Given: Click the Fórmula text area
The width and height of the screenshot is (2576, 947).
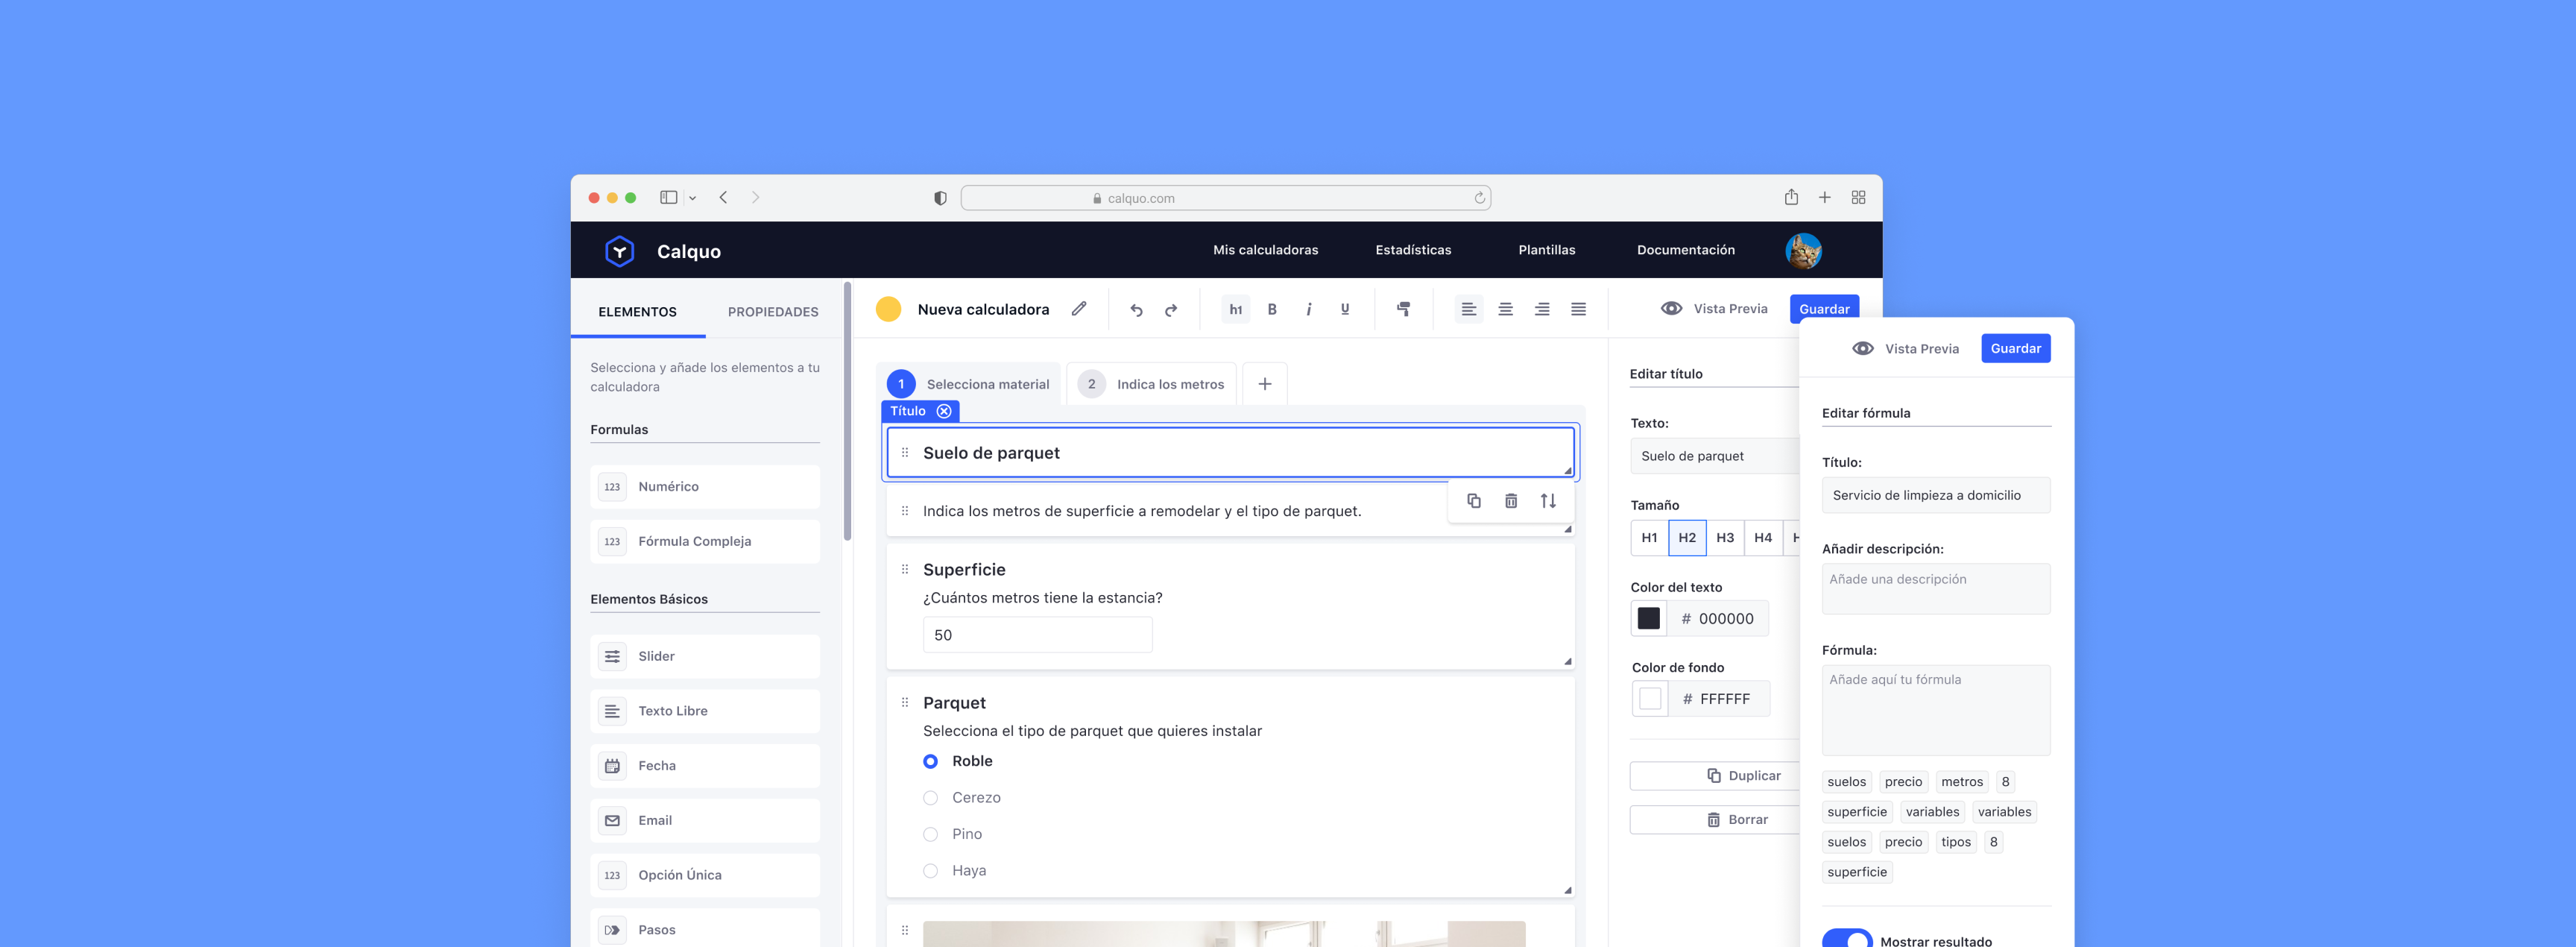Looking at the screenshot, I should pos(1935,710).
